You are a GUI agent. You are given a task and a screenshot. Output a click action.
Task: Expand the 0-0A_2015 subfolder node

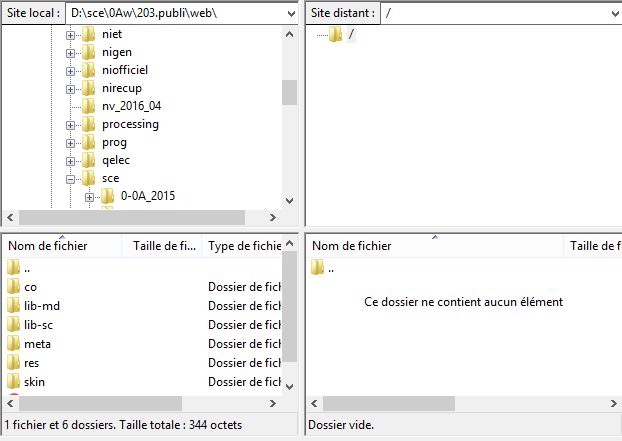click(x=90, y=196)
